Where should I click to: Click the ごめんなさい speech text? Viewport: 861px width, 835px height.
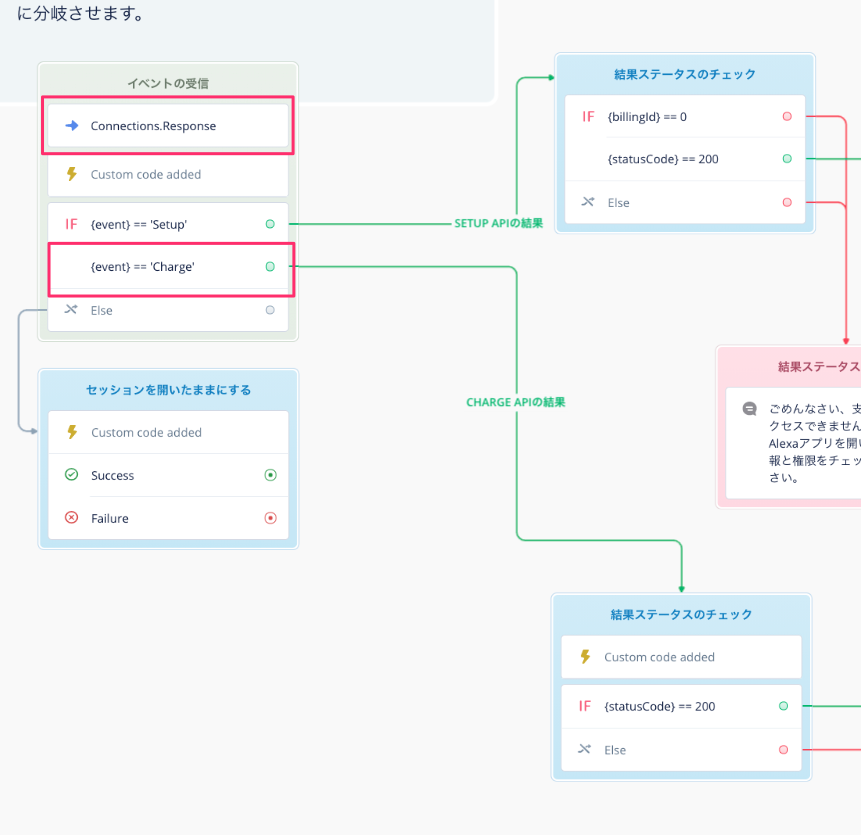click(814, 442)
